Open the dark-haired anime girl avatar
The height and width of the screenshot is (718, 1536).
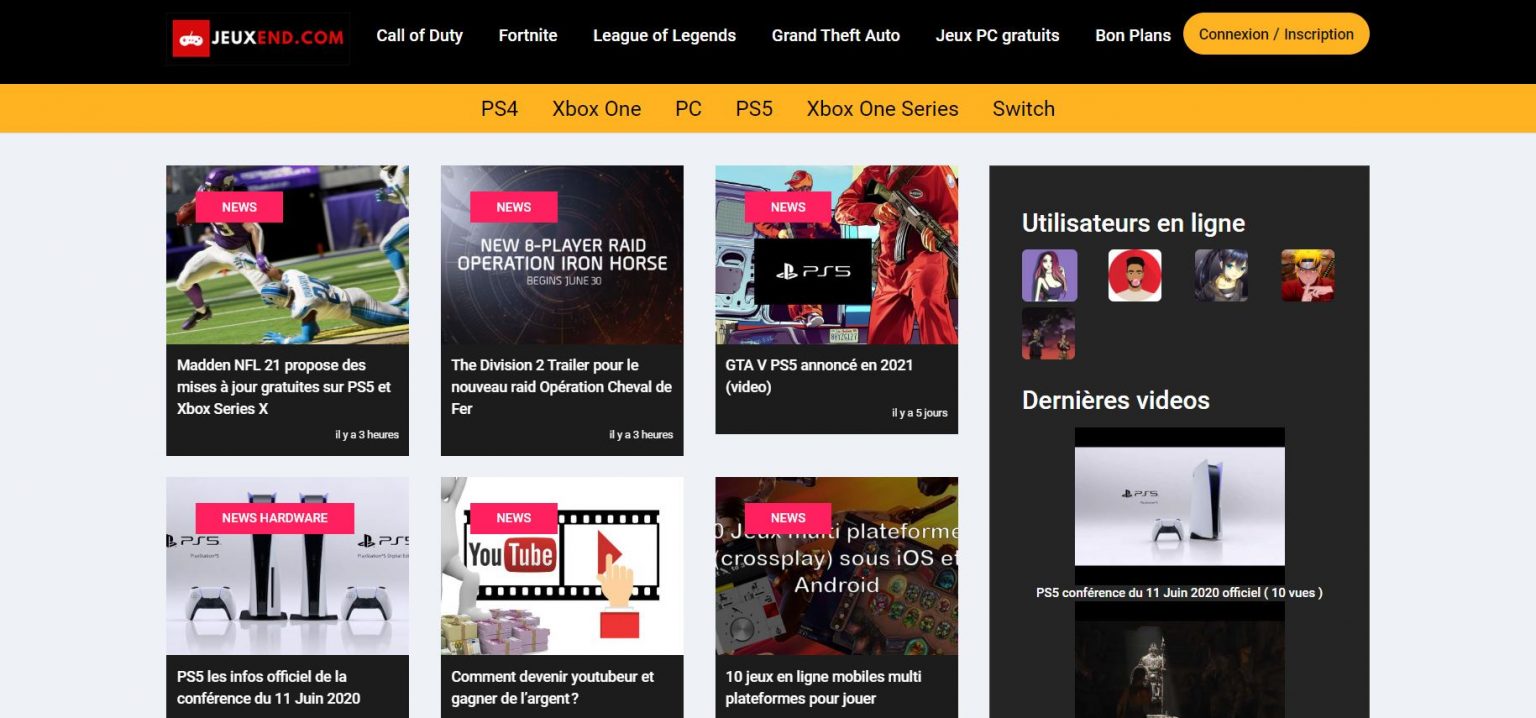coord(1221,275)
